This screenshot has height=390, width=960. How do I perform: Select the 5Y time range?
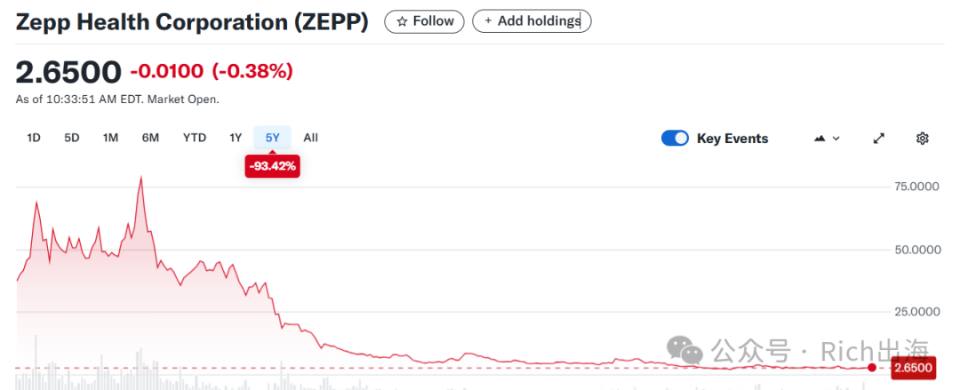pyautogui.click(x=272, y=138)
